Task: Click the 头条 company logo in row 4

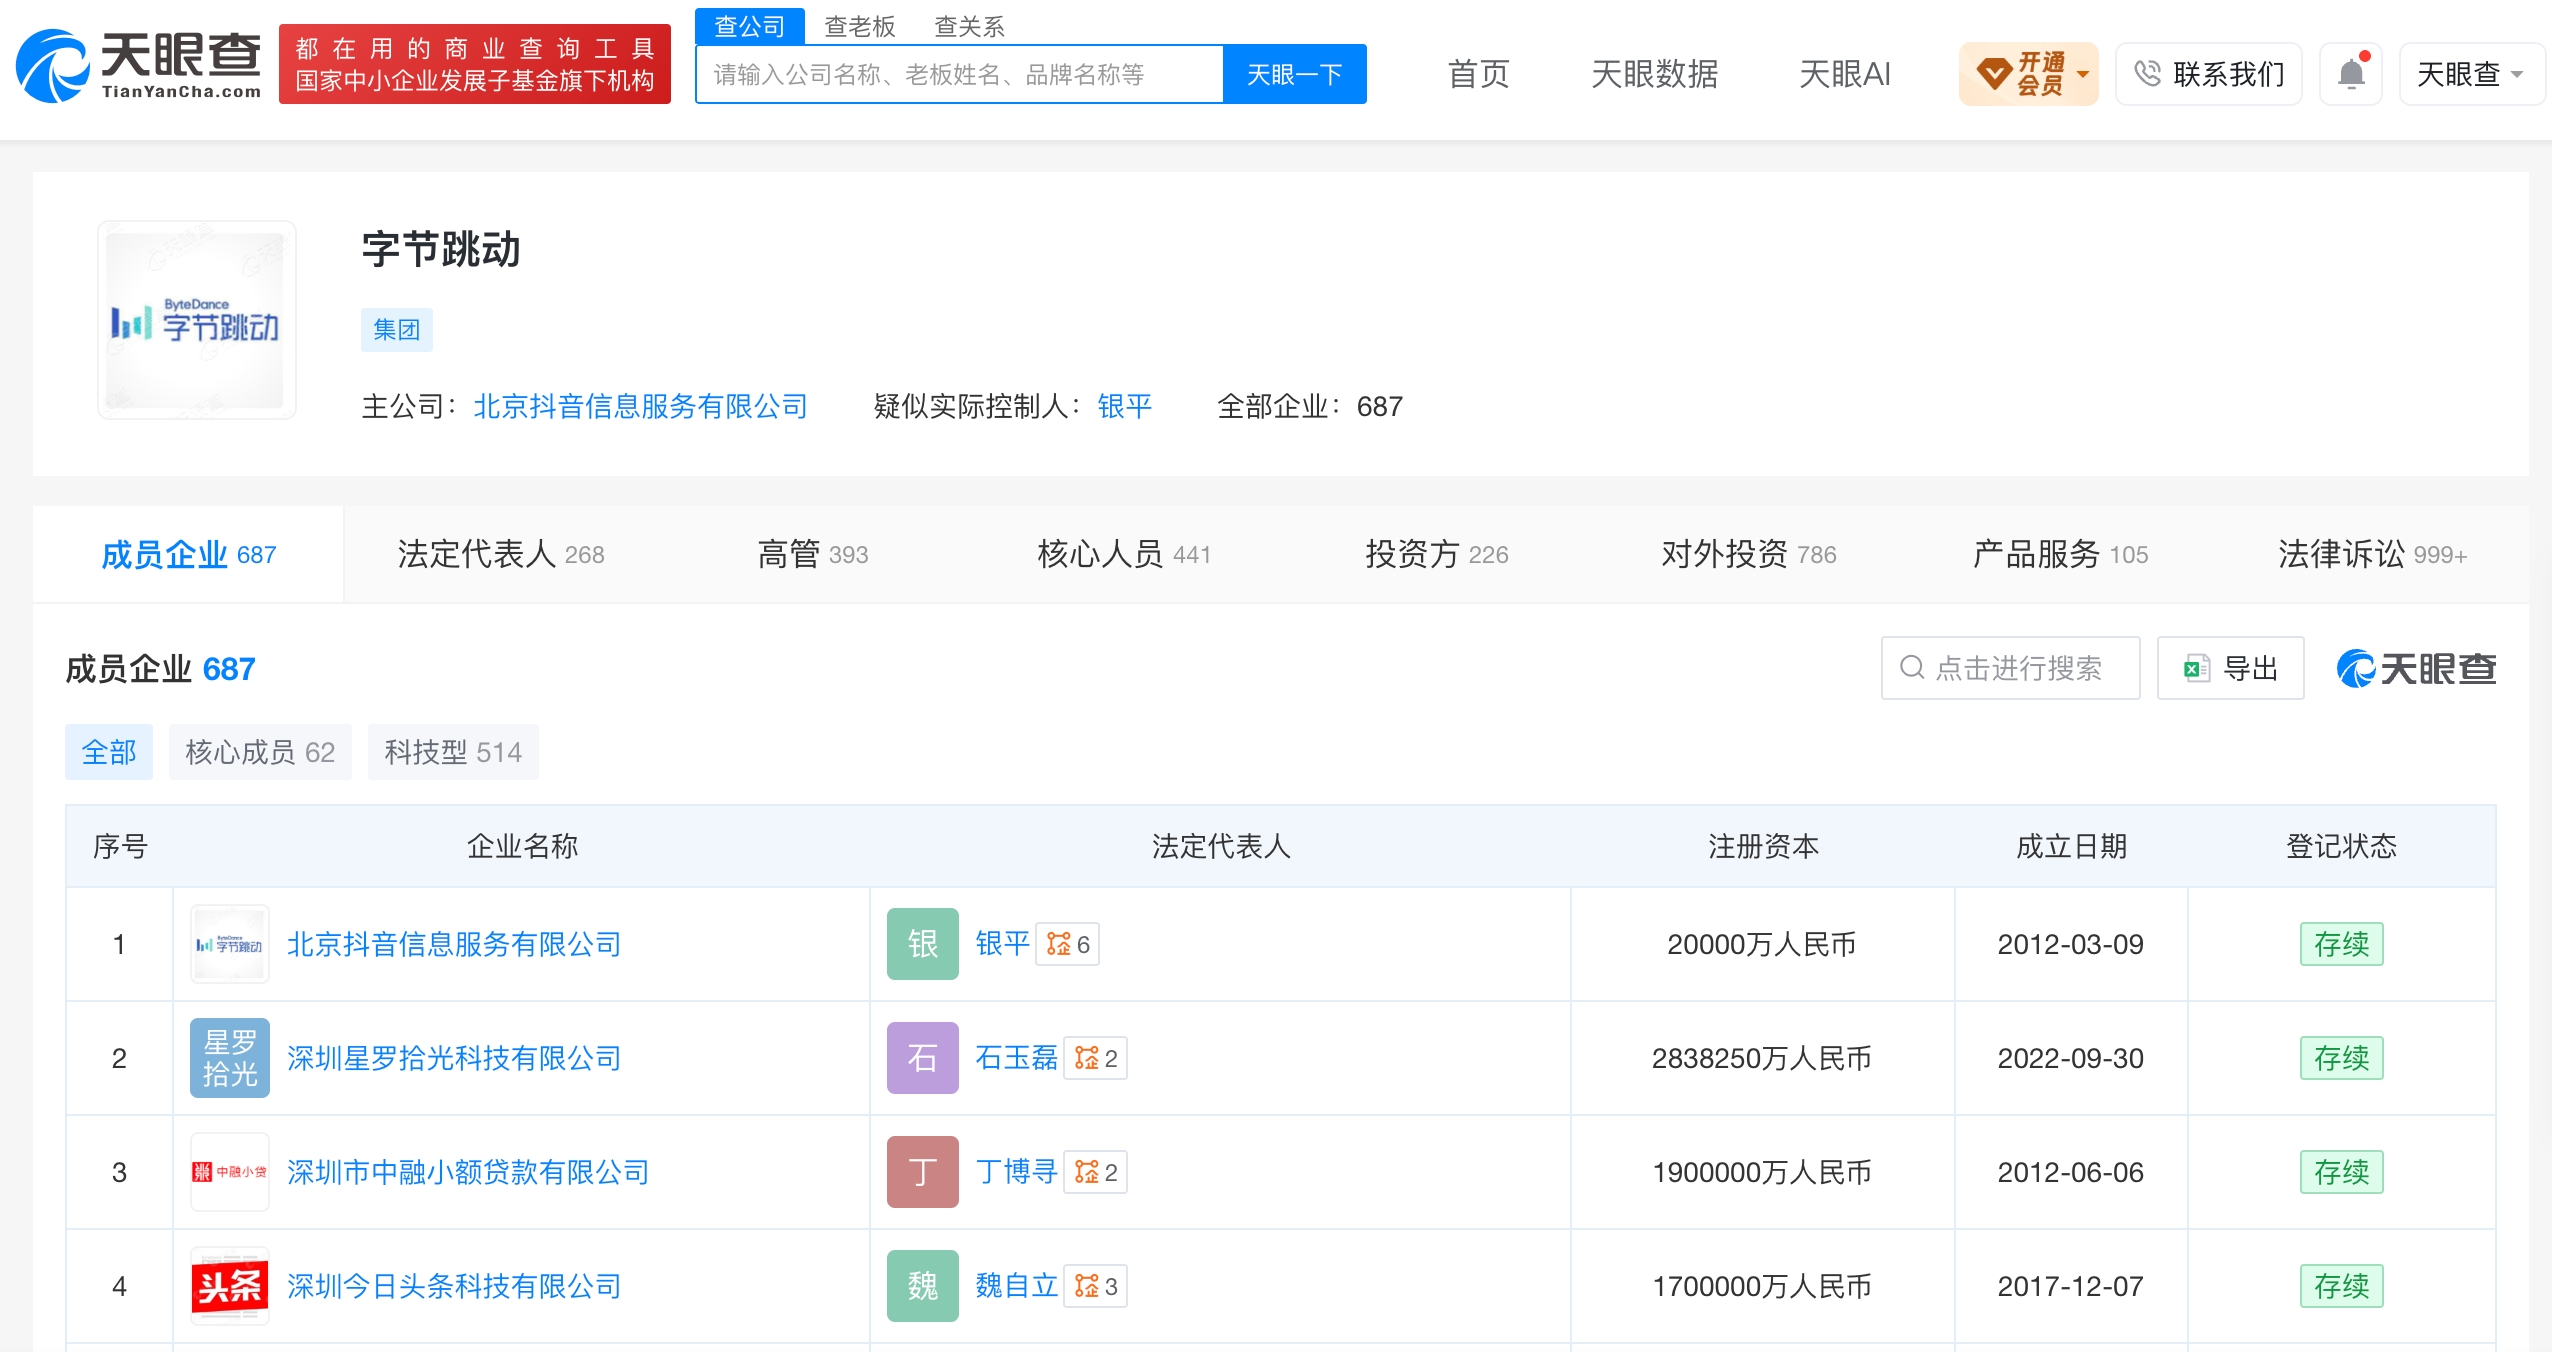Action: pos(230,1286)
